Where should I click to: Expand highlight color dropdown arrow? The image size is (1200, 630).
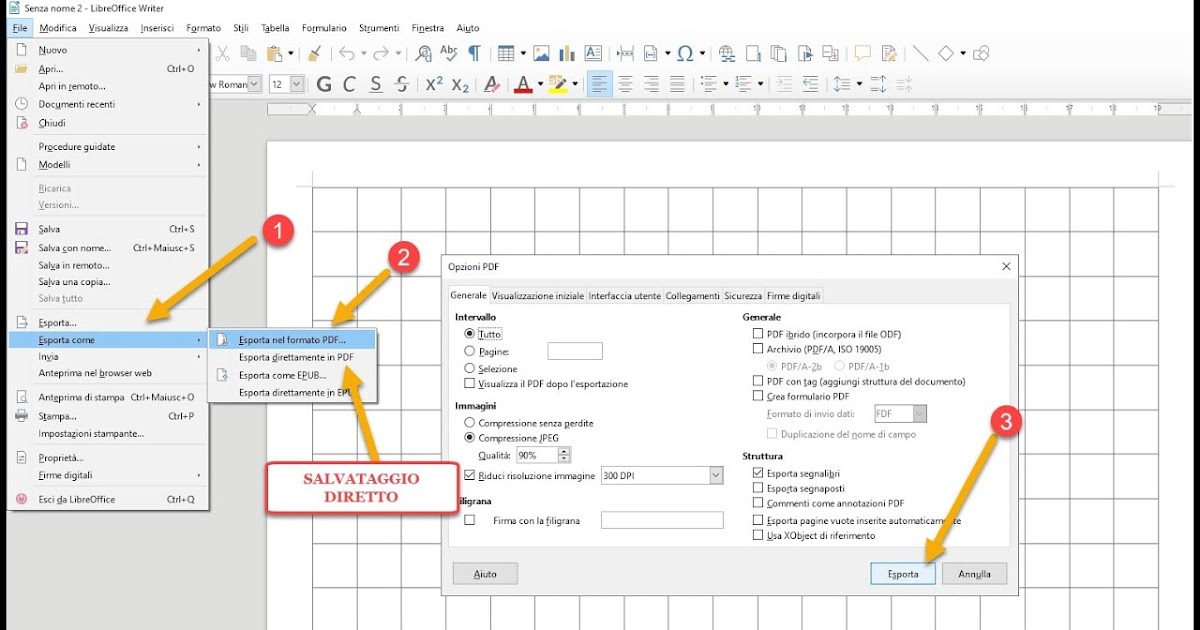click(574, 85)
